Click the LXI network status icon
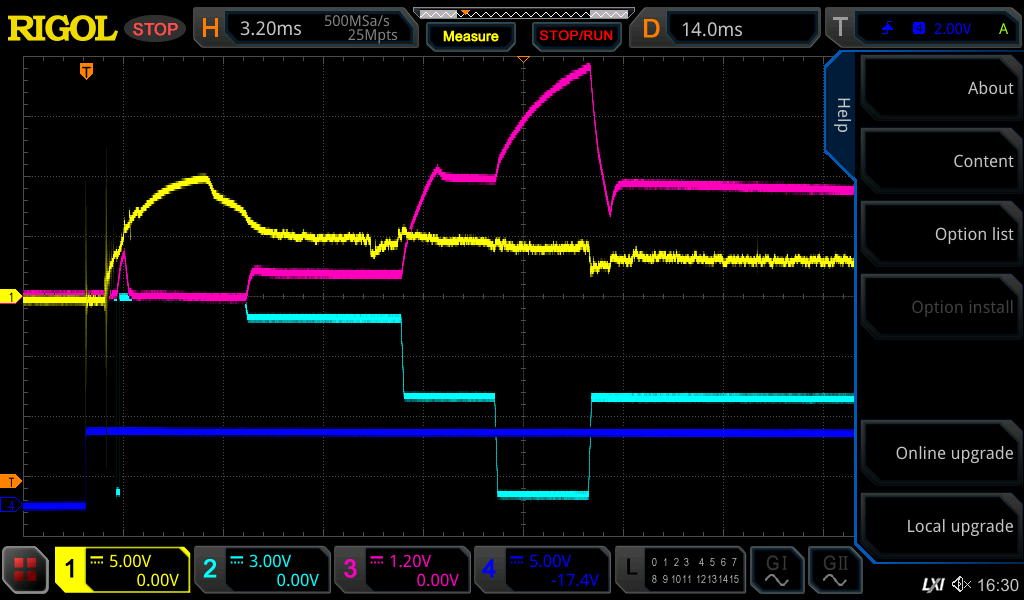1024x600 pixels. click(x=932, y=584)
